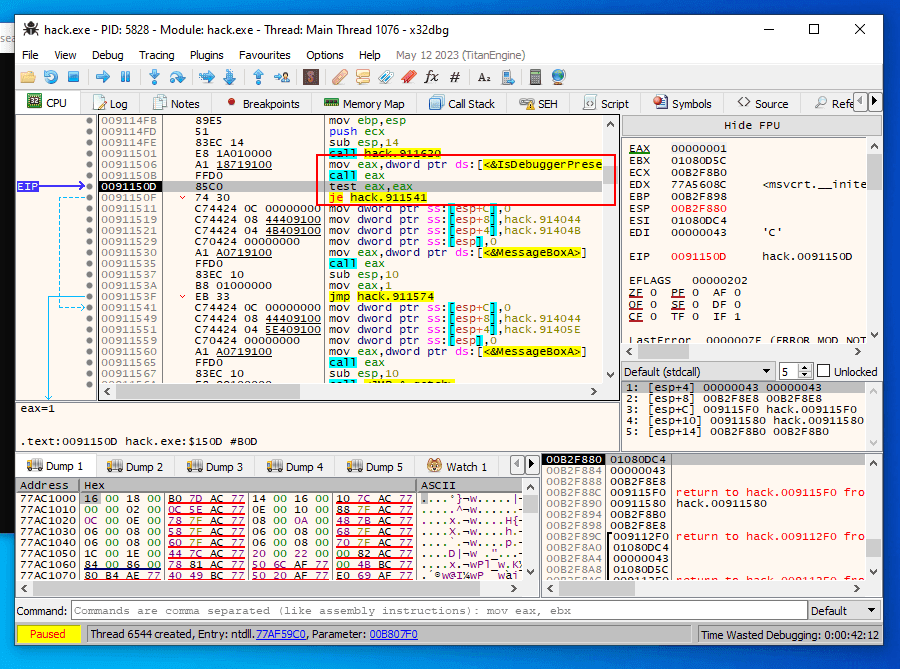Pause the debuggee with the pause icon
The width and height of the screenshot is (900, 669).
pyautogui.click(x=124, y=76)
